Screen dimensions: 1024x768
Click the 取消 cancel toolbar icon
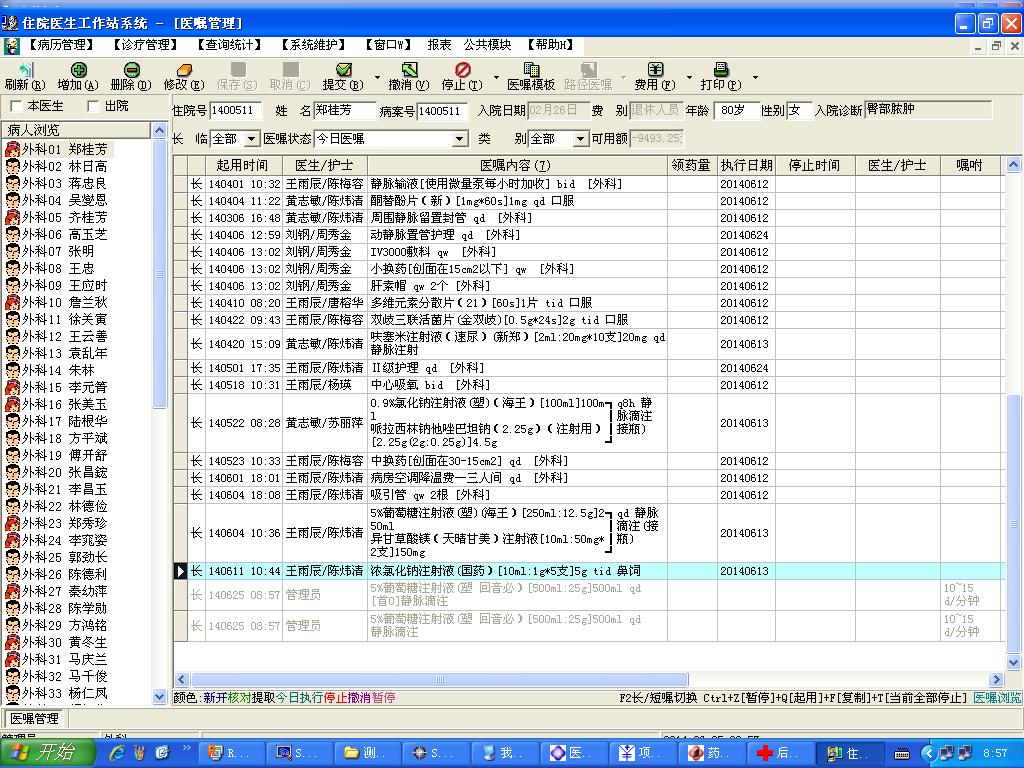291,70
